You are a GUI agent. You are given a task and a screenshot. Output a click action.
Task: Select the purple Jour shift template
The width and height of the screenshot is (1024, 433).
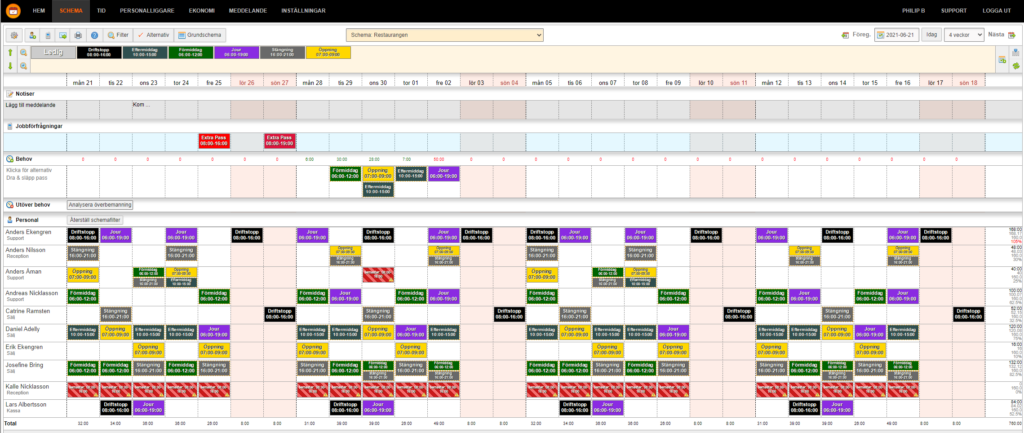coord(236,52)
